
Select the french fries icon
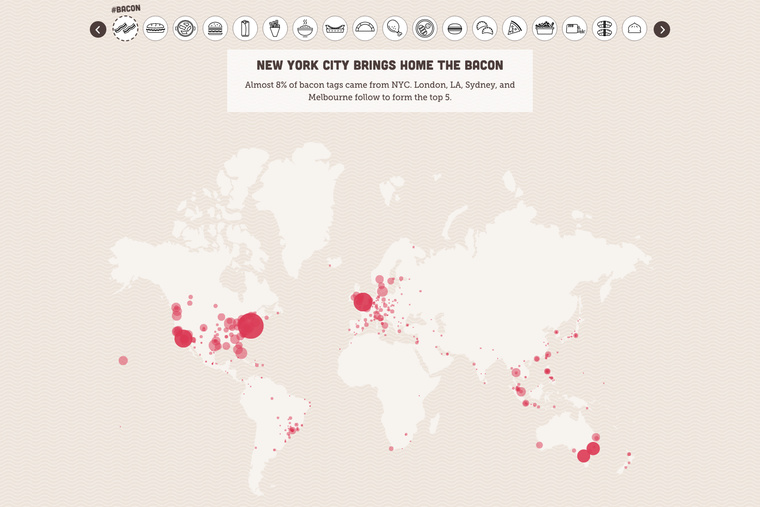tap(275, 29)
